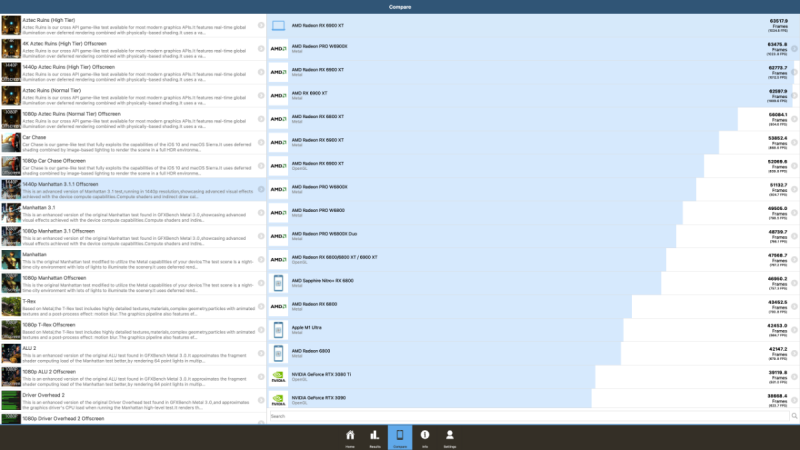Click detail arrow on Radeon PRO W6800X Duo row
Viewport: 800px width, 450px height.
794,236
